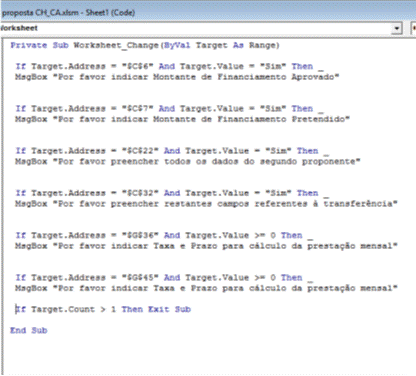Click the If line checking address $C$6

coord(169,67)
